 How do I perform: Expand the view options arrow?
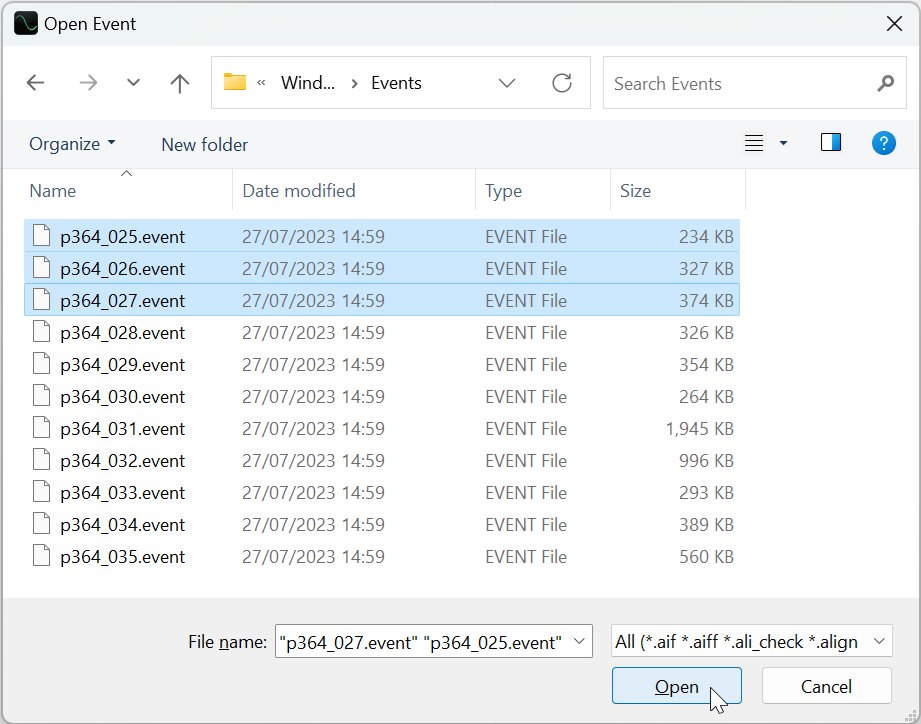click(x=784, y=143)
